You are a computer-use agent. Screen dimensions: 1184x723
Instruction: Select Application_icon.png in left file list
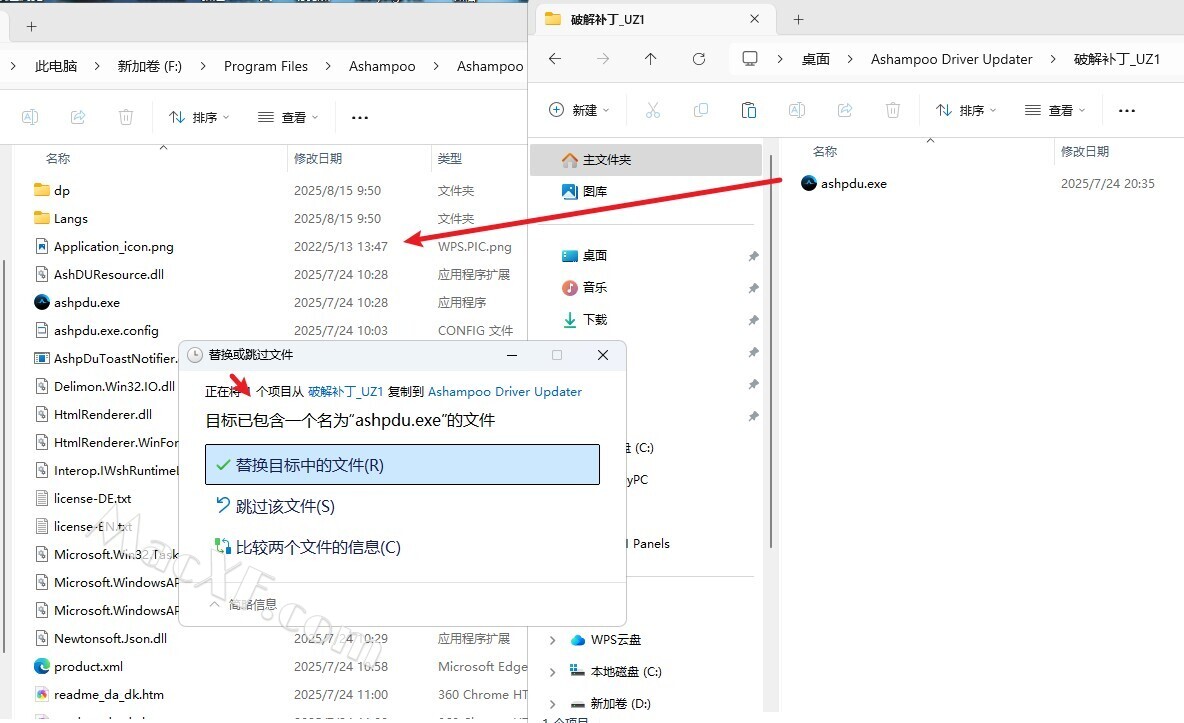point(104,246)
